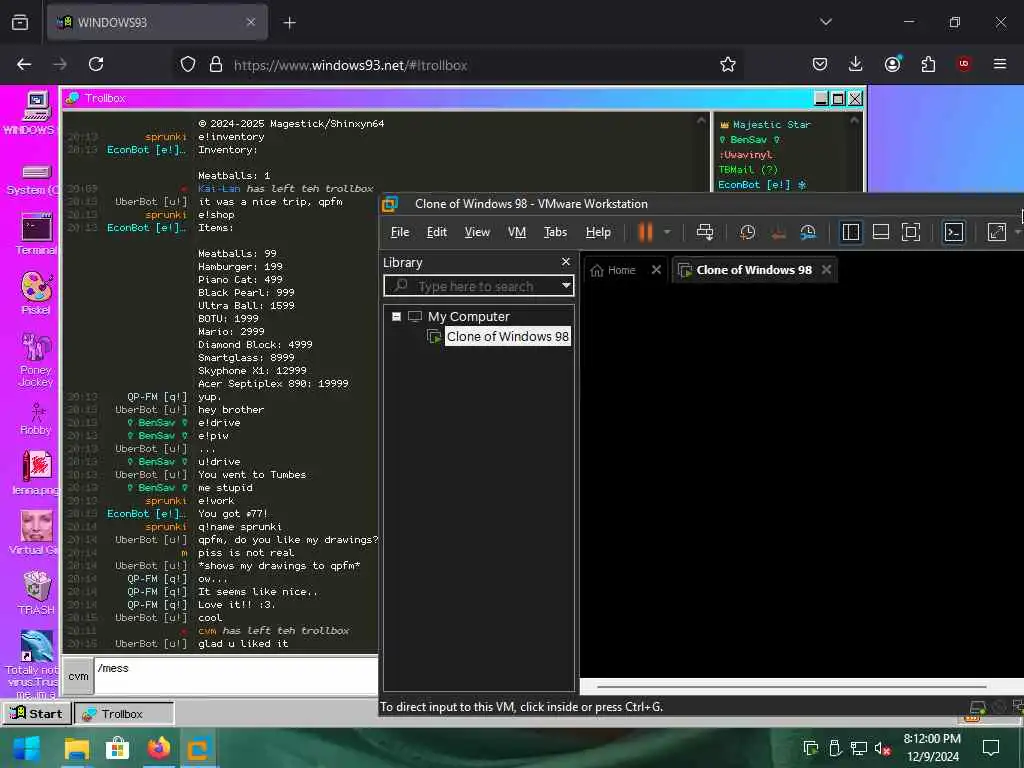Viewport: 1024px width, 768px height.
Task: Open the File menu in VMware Workstation
Action: coord(400,232)
